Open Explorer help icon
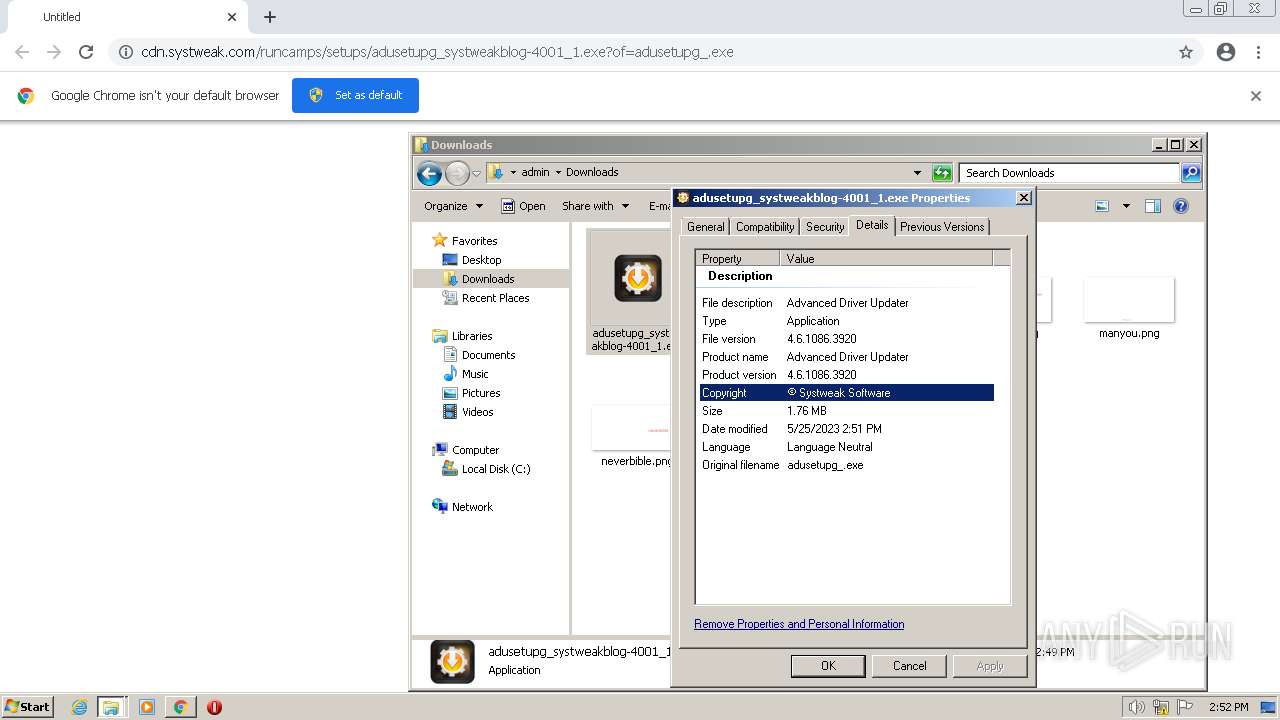The width and height of the screenshot is (1280, 720). tap(1181, 206)
